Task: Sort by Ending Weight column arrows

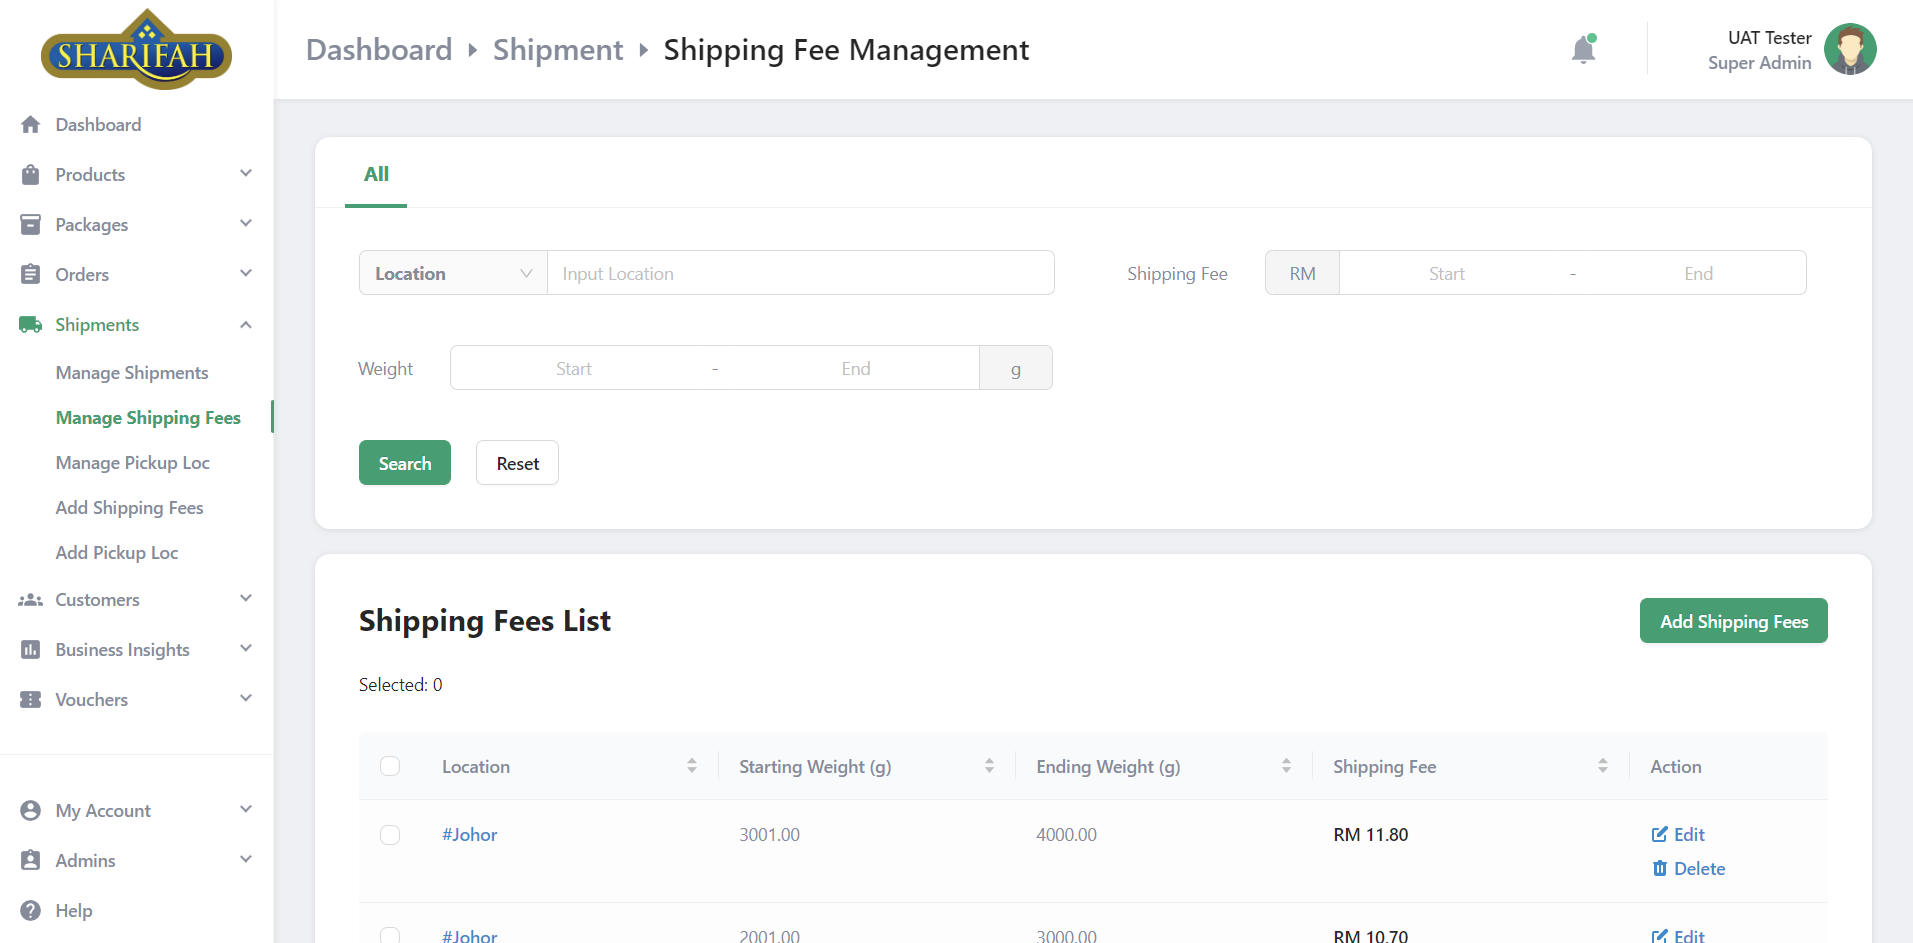Action: click(x=1286, y=766)
